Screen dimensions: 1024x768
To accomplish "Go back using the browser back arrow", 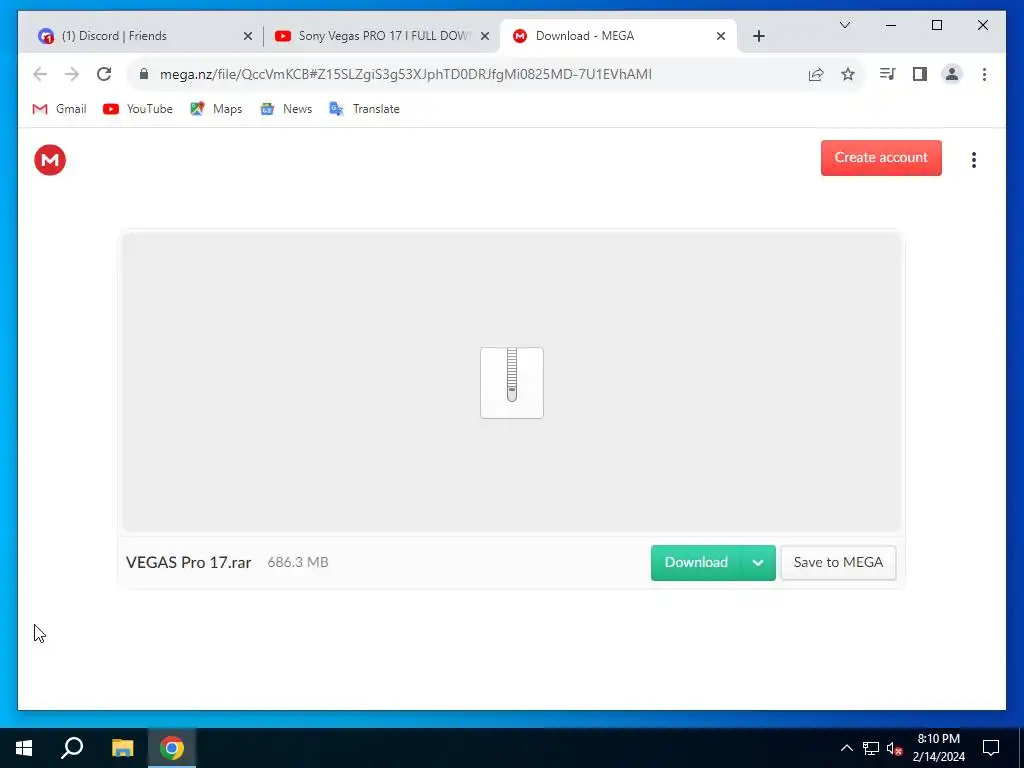I will tap(40, 74).
